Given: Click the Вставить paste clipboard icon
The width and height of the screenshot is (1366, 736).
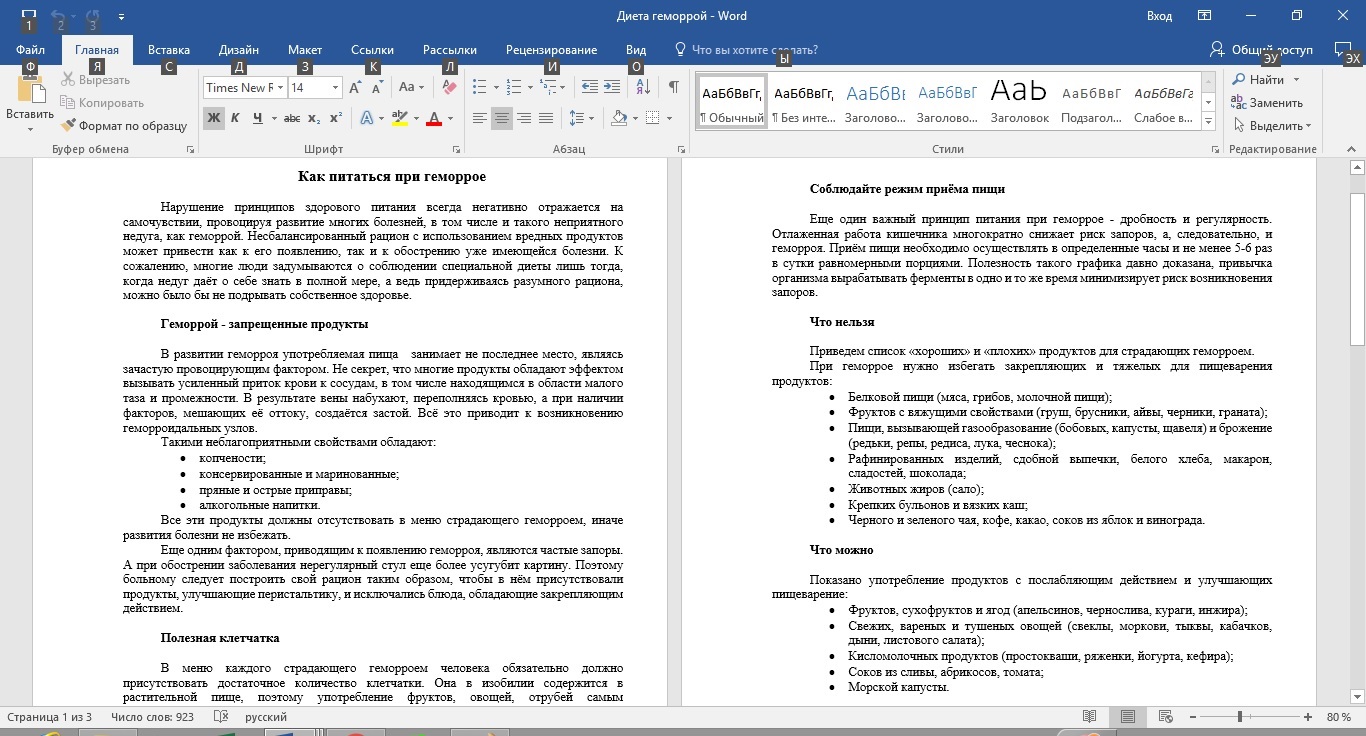Looking at the screenshot, I should (32, 91).
